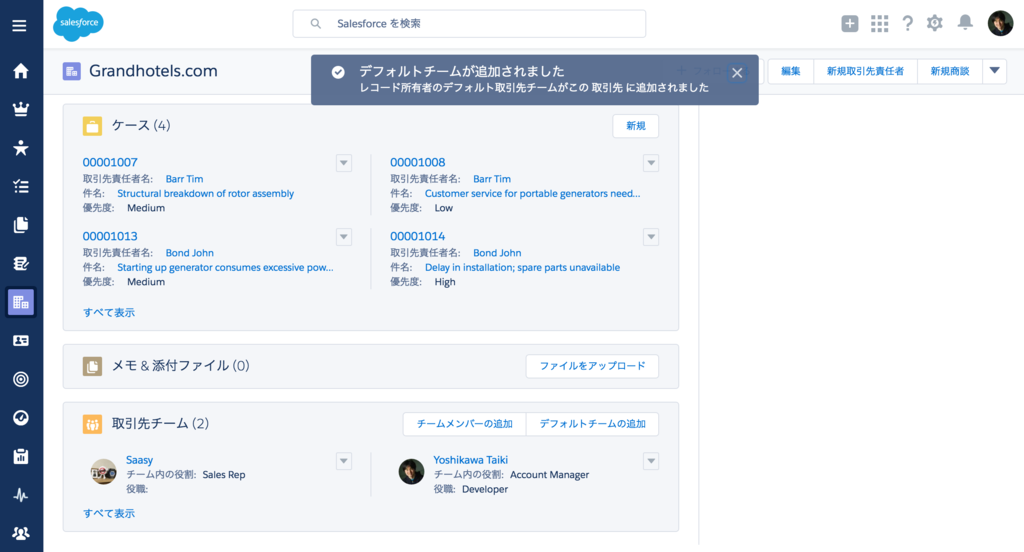Open actions dropdown for team member Saasy

pyautogui.click(x=344, y=461)
